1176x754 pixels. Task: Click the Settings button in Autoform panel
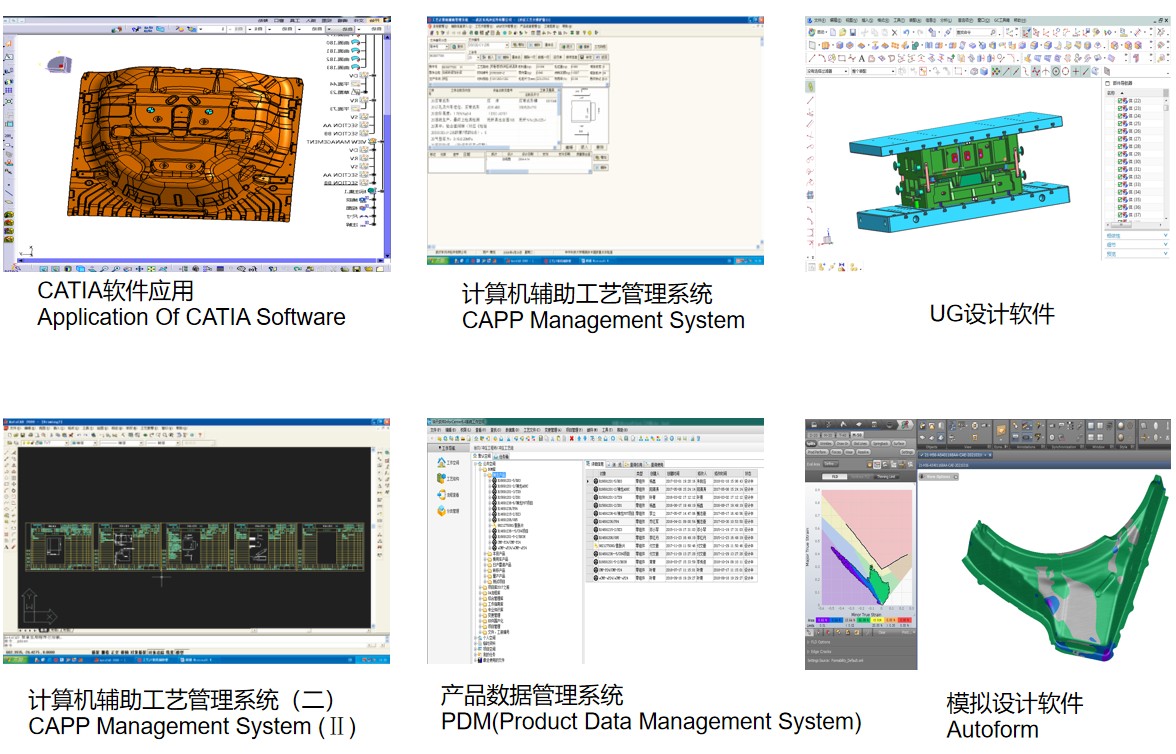[907, 452]
